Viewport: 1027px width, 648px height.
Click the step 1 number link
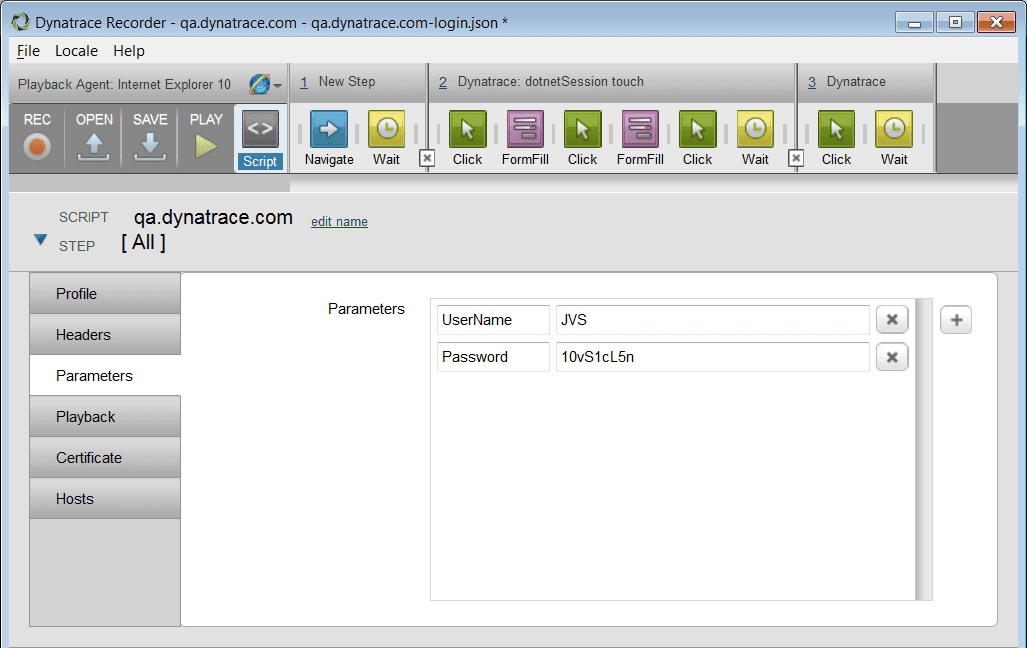click(304, 83)
